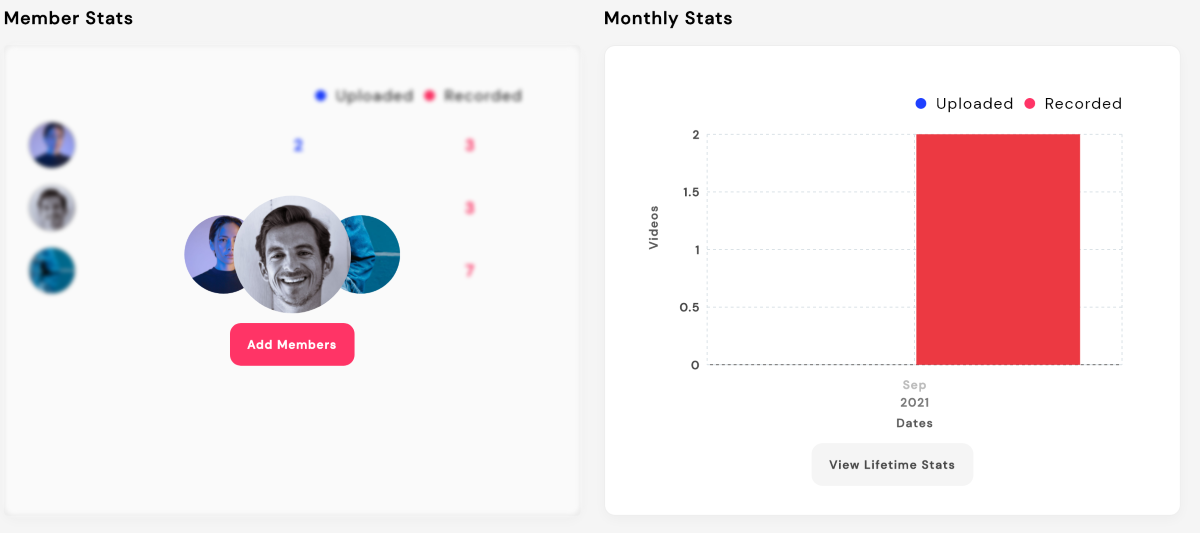Click the first blurred member avatar
Viewport: 1200px width, 533px height.
pos(52,146)
